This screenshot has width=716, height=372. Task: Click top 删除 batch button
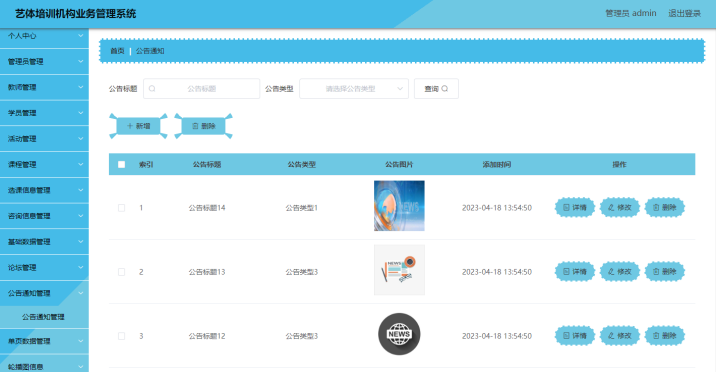click(204, 126)
